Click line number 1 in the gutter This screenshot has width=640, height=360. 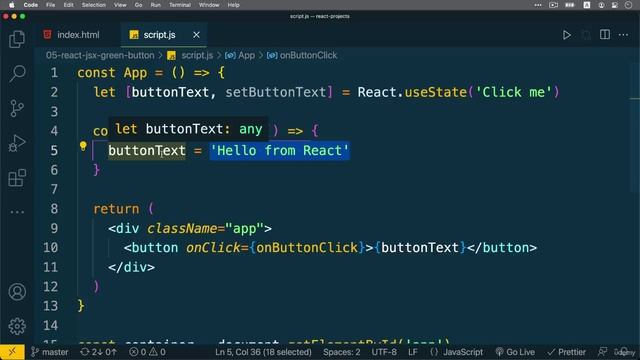54,73
